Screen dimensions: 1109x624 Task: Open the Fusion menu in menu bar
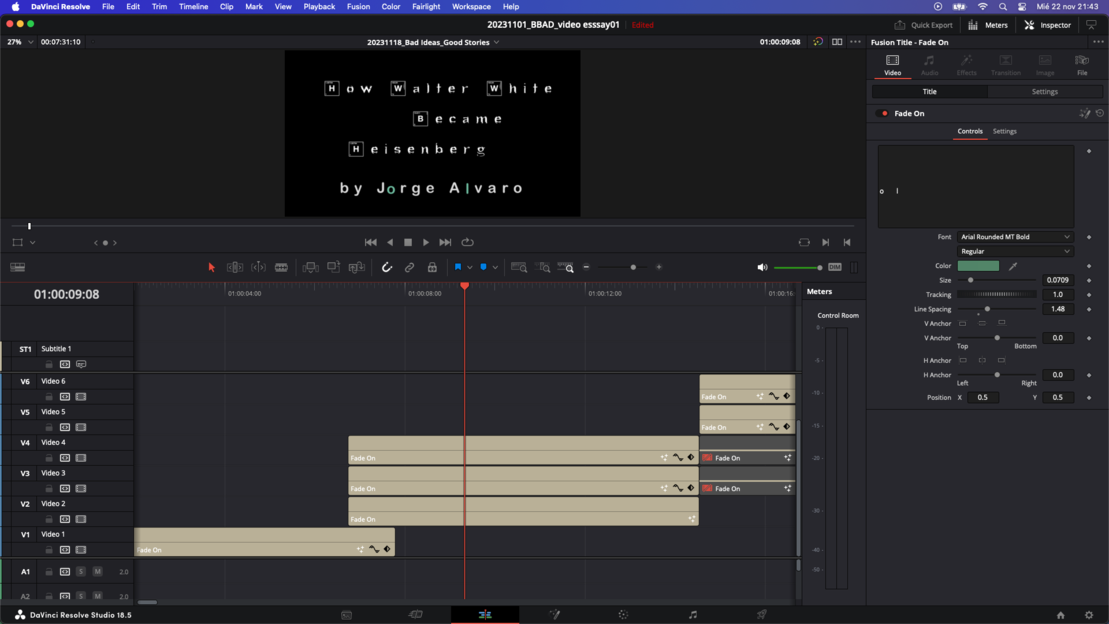click(x=358, y=7)
